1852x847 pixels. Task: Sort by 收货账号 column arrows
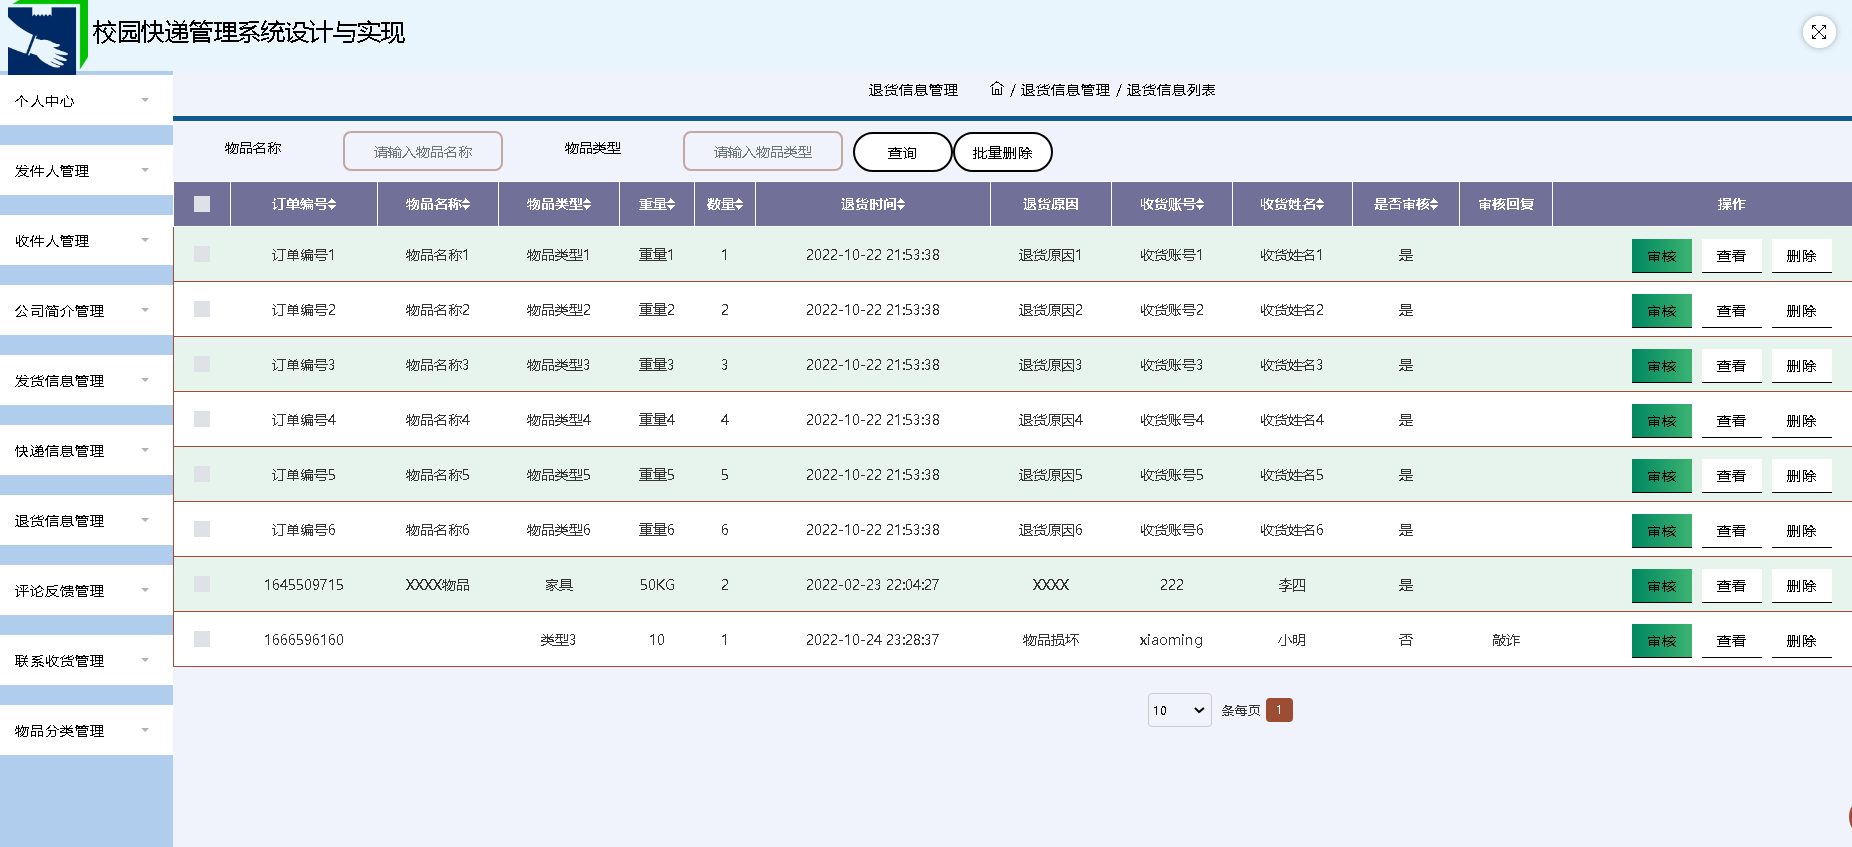coord(1200,204)
